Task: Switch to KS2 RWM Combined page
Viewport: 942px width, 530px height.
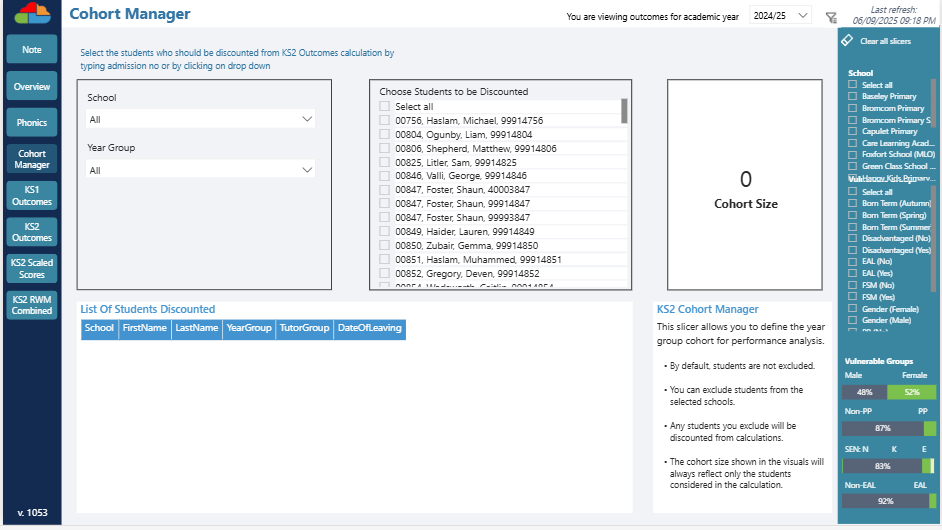Action: point(32,305)
